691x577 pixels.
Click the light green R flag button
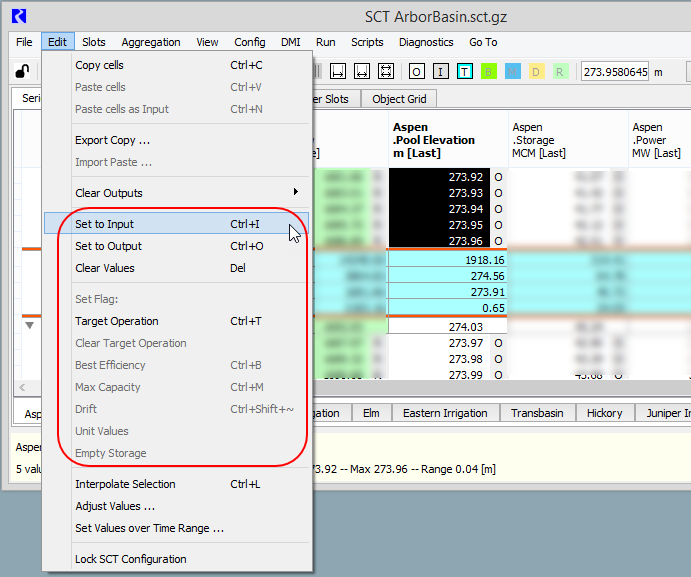(560, 72)
